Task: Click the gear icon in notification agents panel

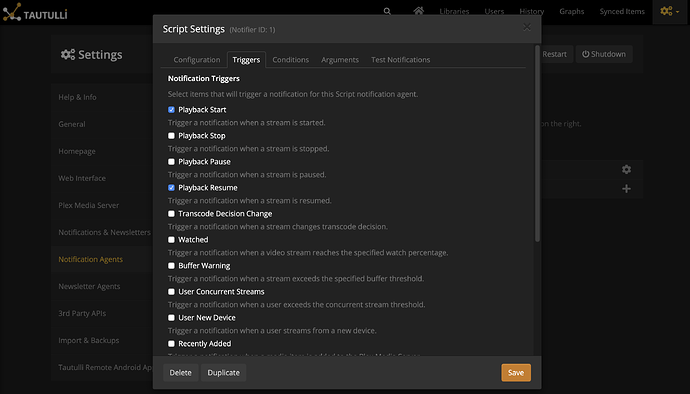Action: pos(626,169)
